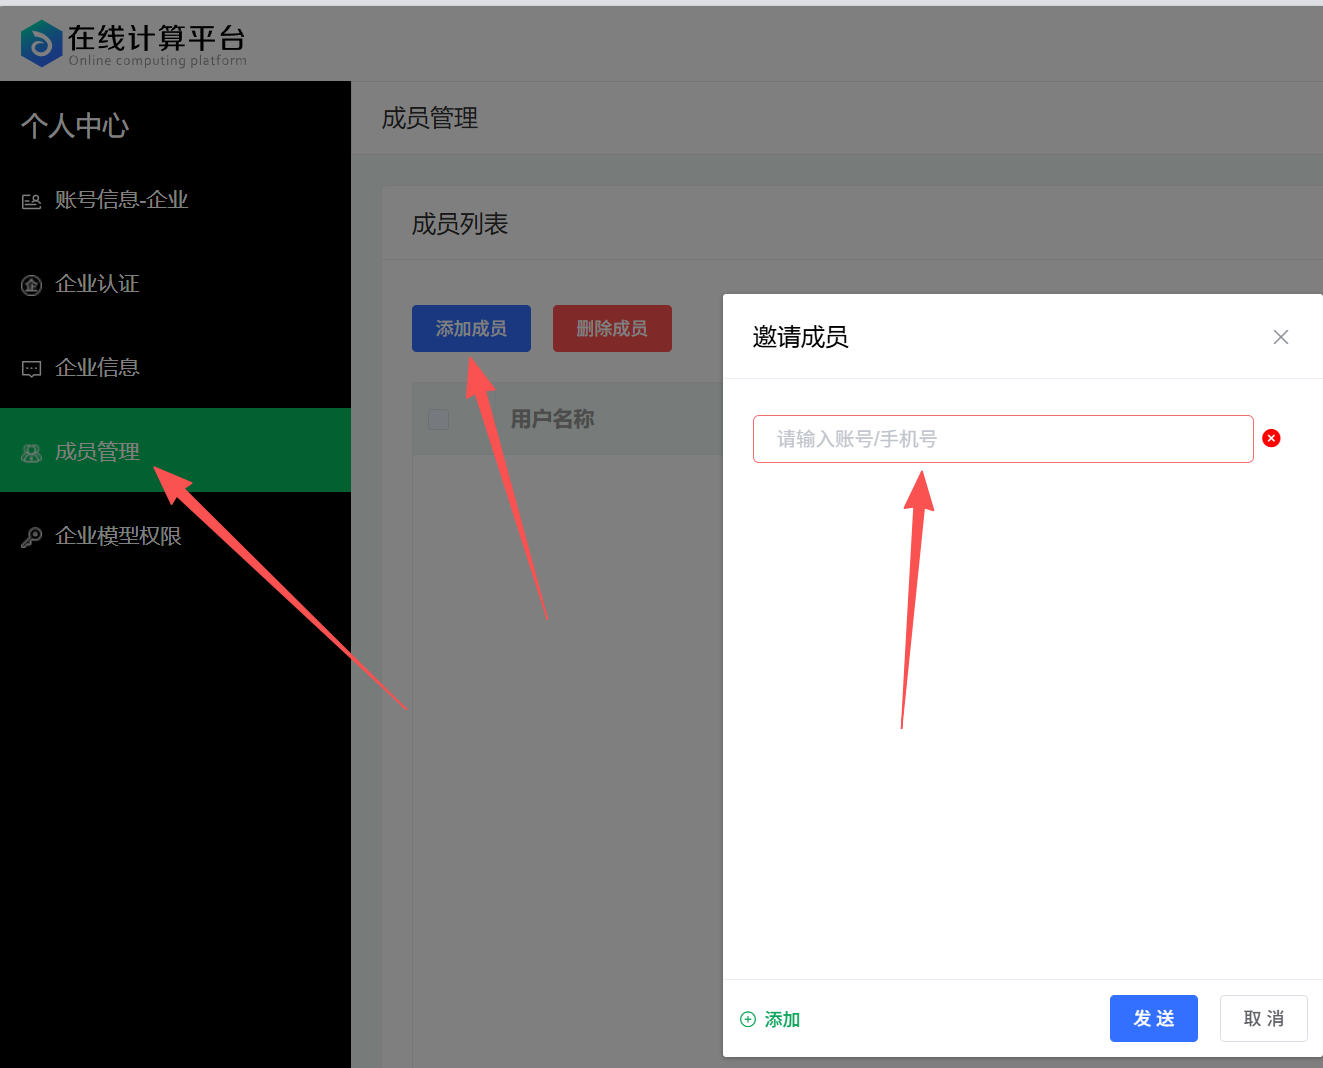
Task: Click the 成员管理 people group icon
Action: 32,453
